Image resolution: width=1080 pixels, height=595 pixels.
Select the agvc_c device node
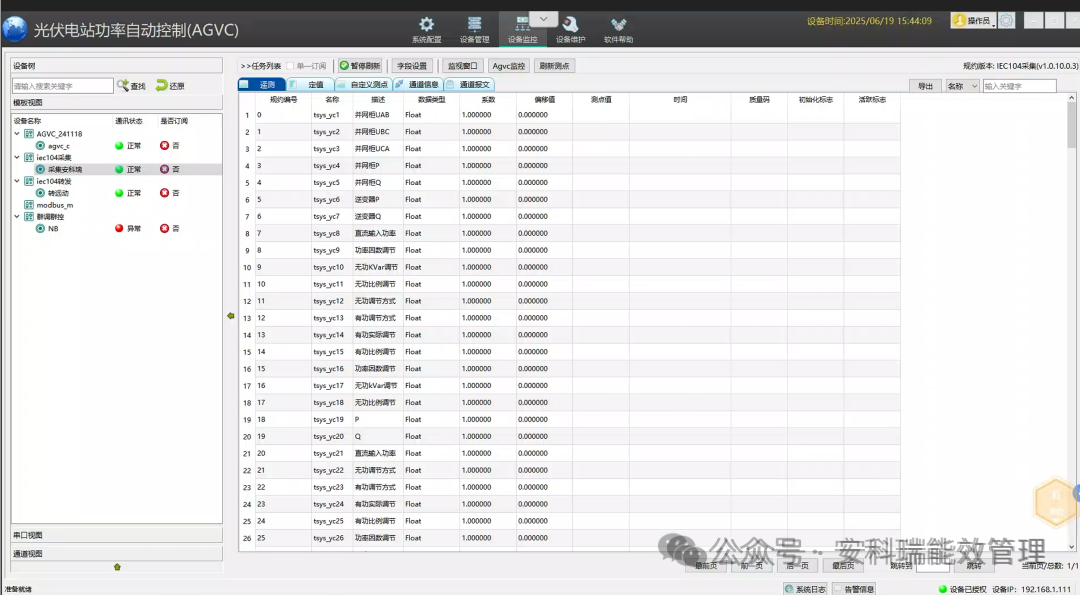click(59, 146)
